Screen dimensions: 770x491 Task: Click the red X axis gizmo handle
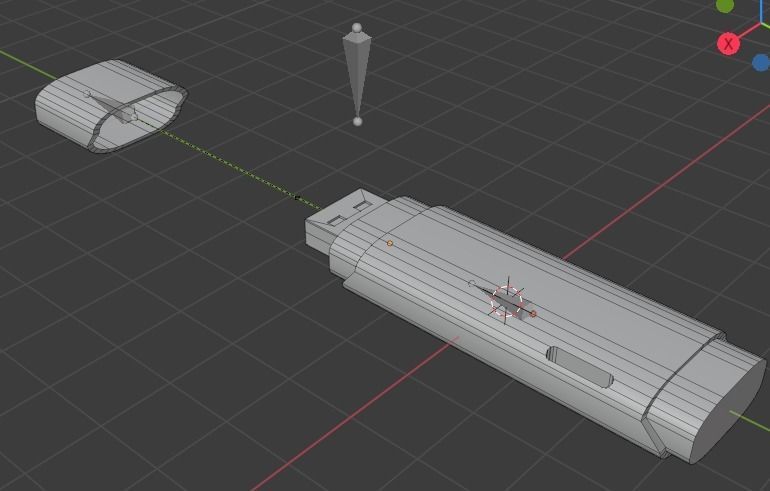[728, 44]
